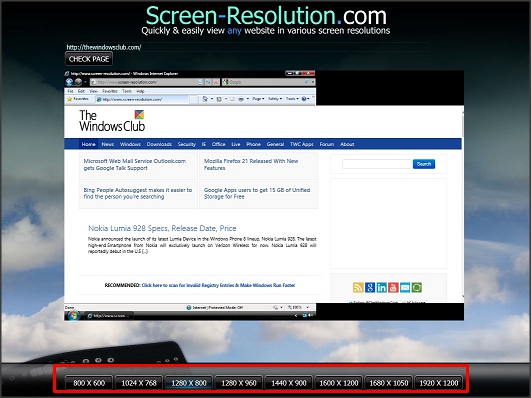The height and width of the screenshot is (398, 531).
Task: Open the Downloads nav menu item
Action: tap(159, 144)
